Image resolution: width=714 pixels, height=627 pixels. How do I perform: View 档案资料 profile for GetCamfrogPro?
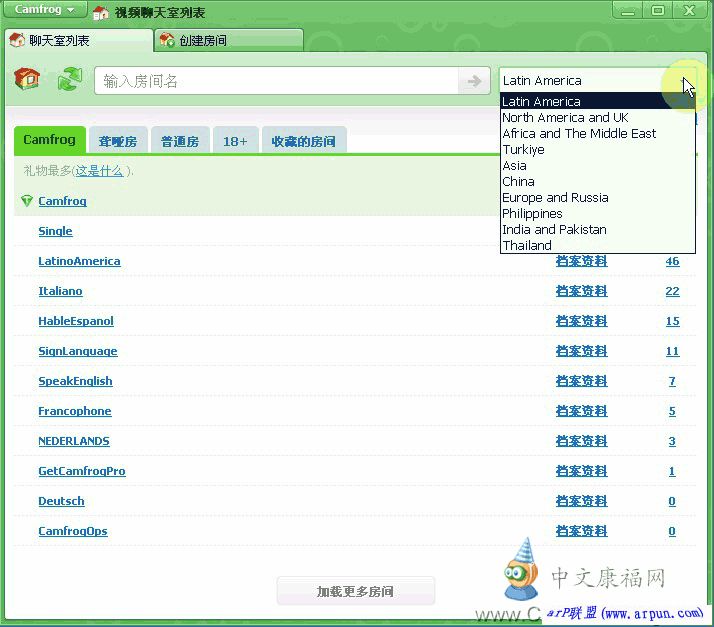point(581,471)
